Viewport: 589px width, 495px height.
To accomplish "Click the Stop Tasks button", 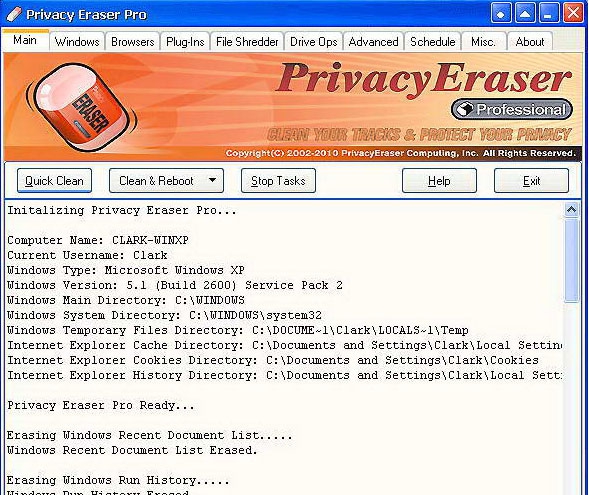I will tap(278, 181).
